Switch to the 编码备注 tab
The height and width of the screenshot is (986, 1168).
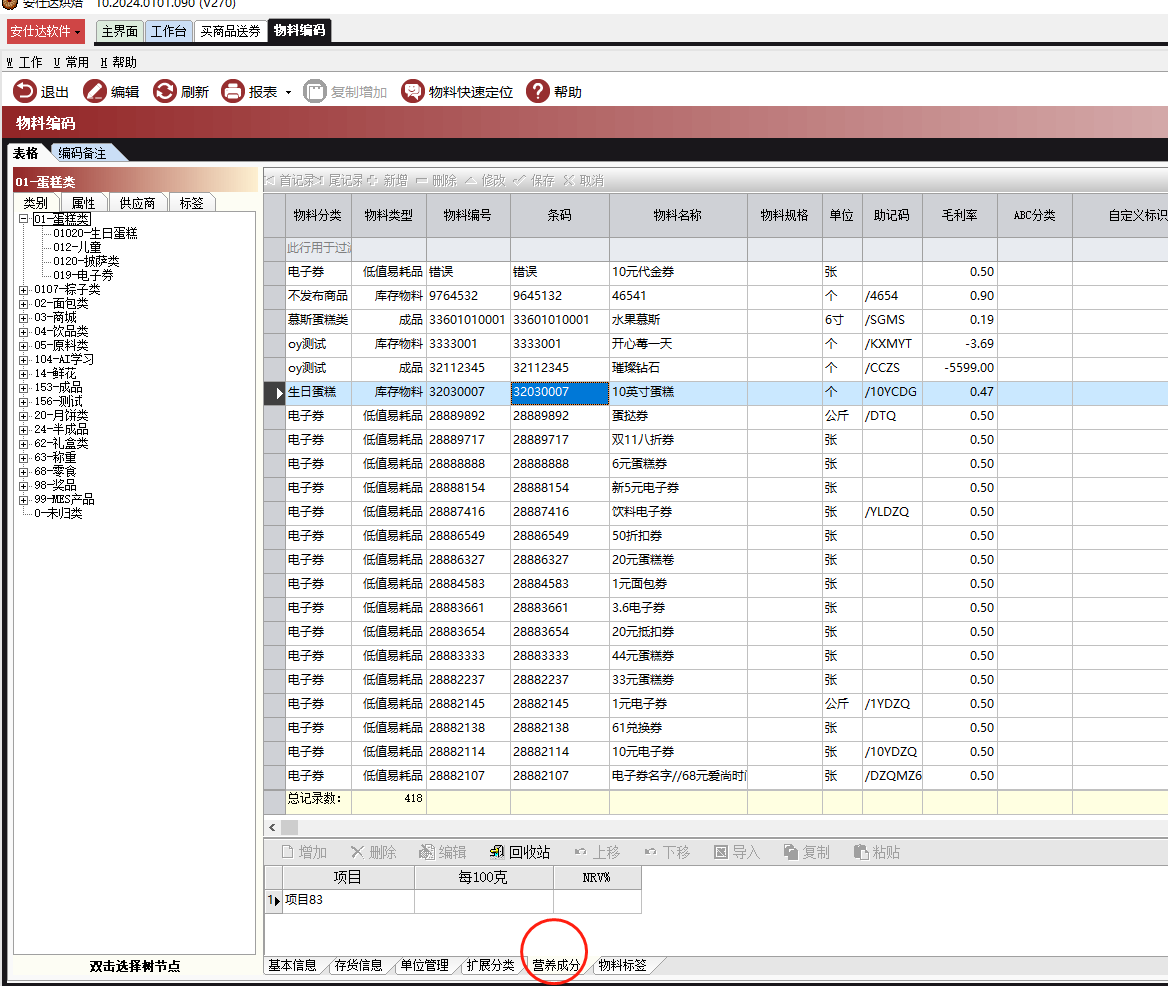83,153
